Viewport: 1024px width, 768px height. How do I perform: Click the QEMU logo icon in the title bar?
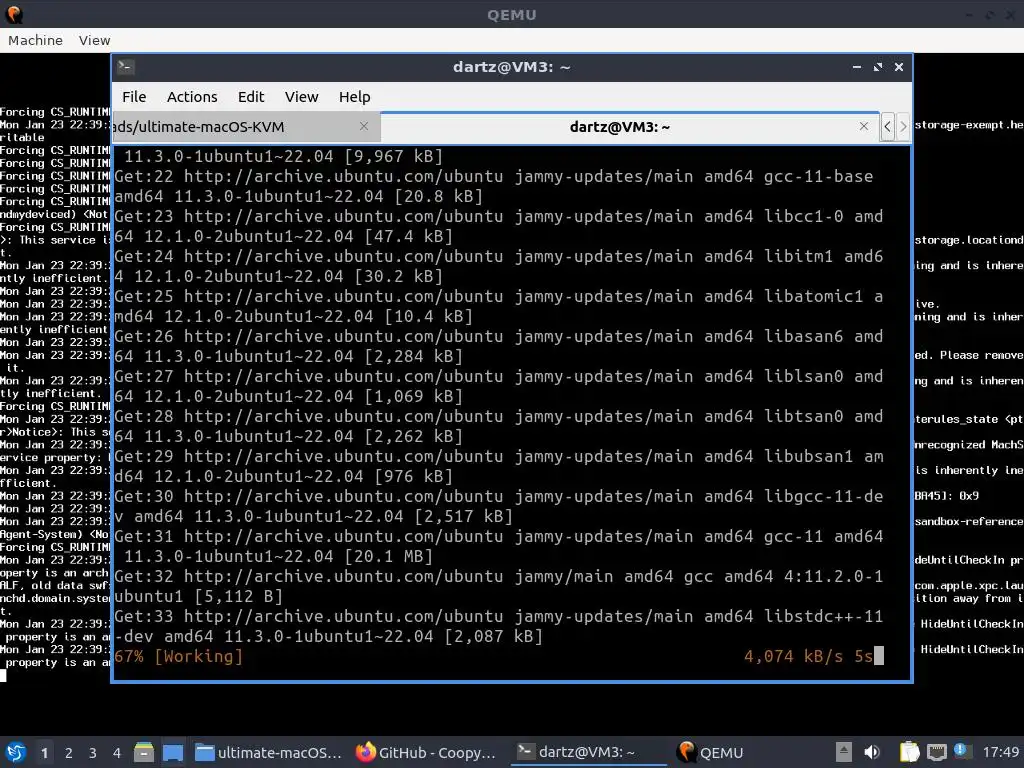(x=14, y=14)
